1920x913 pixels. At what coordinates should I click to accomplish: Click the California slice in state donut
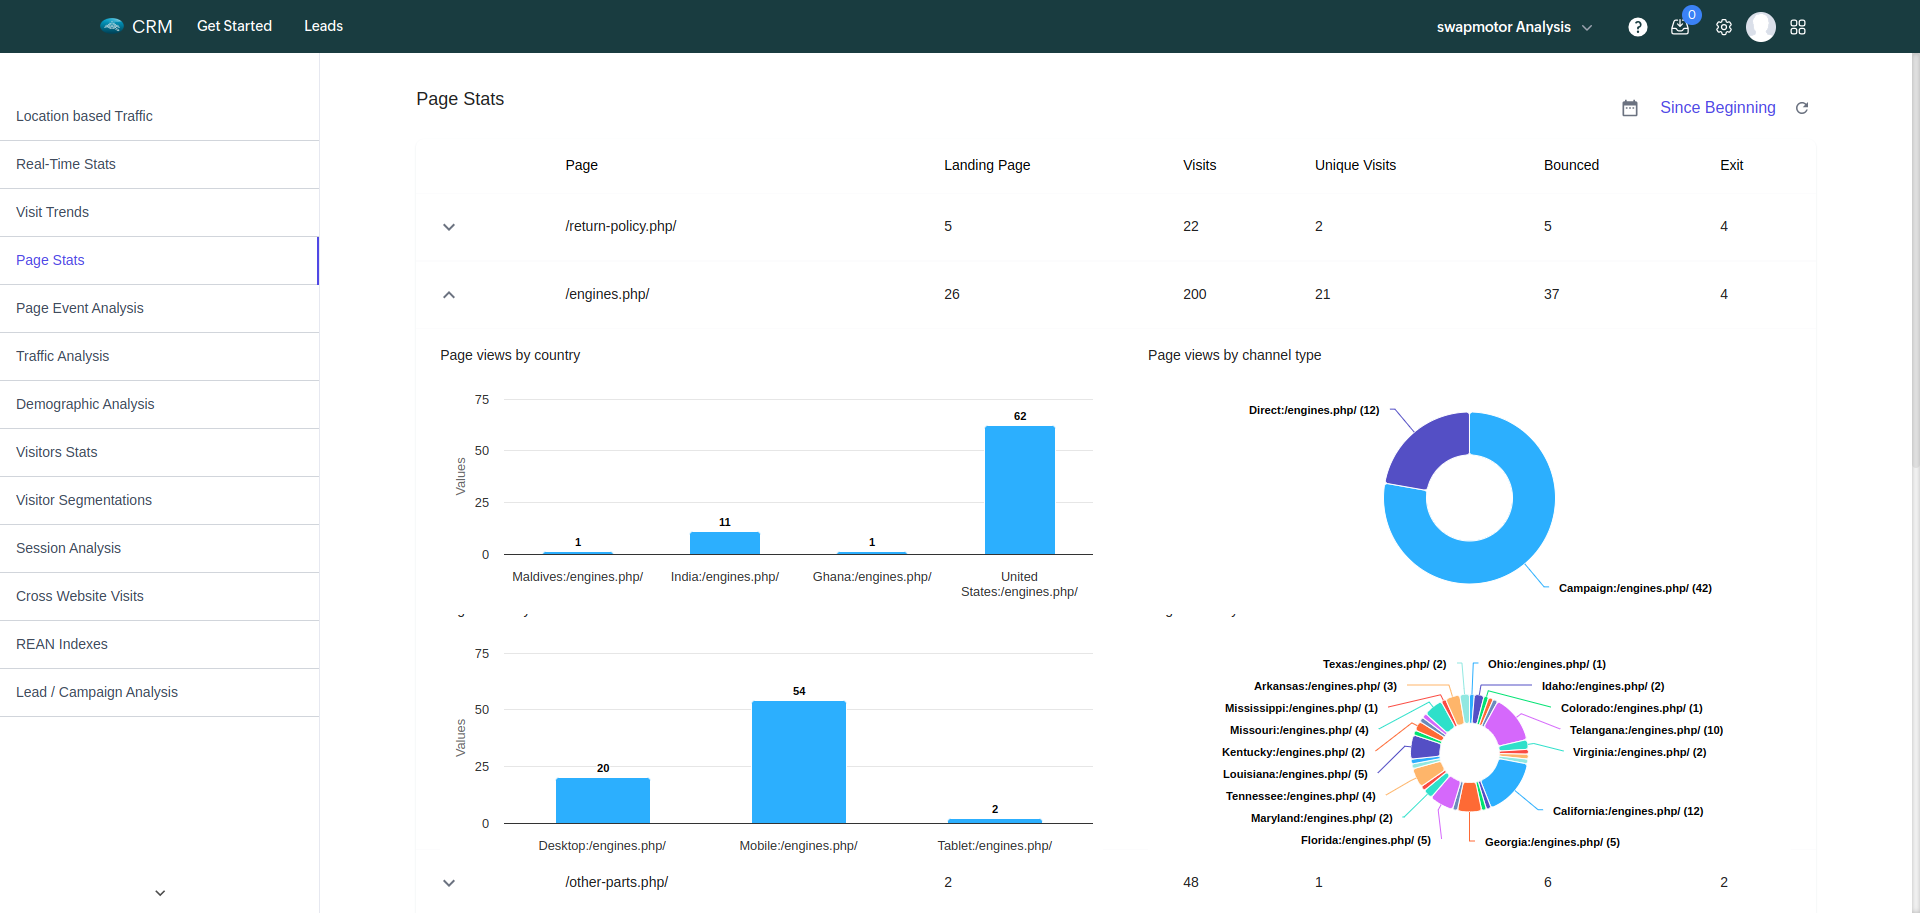click(x=1506, y=781)
